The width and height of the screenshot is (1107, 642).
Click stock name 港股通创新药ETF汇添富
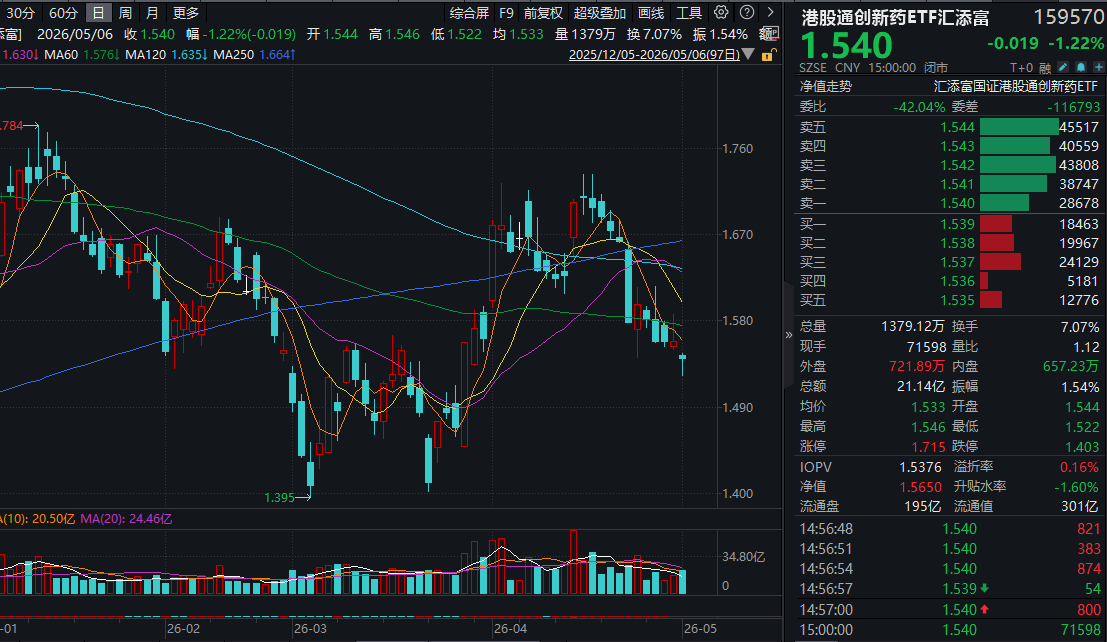pyautogui.click(x=895, y=17)
